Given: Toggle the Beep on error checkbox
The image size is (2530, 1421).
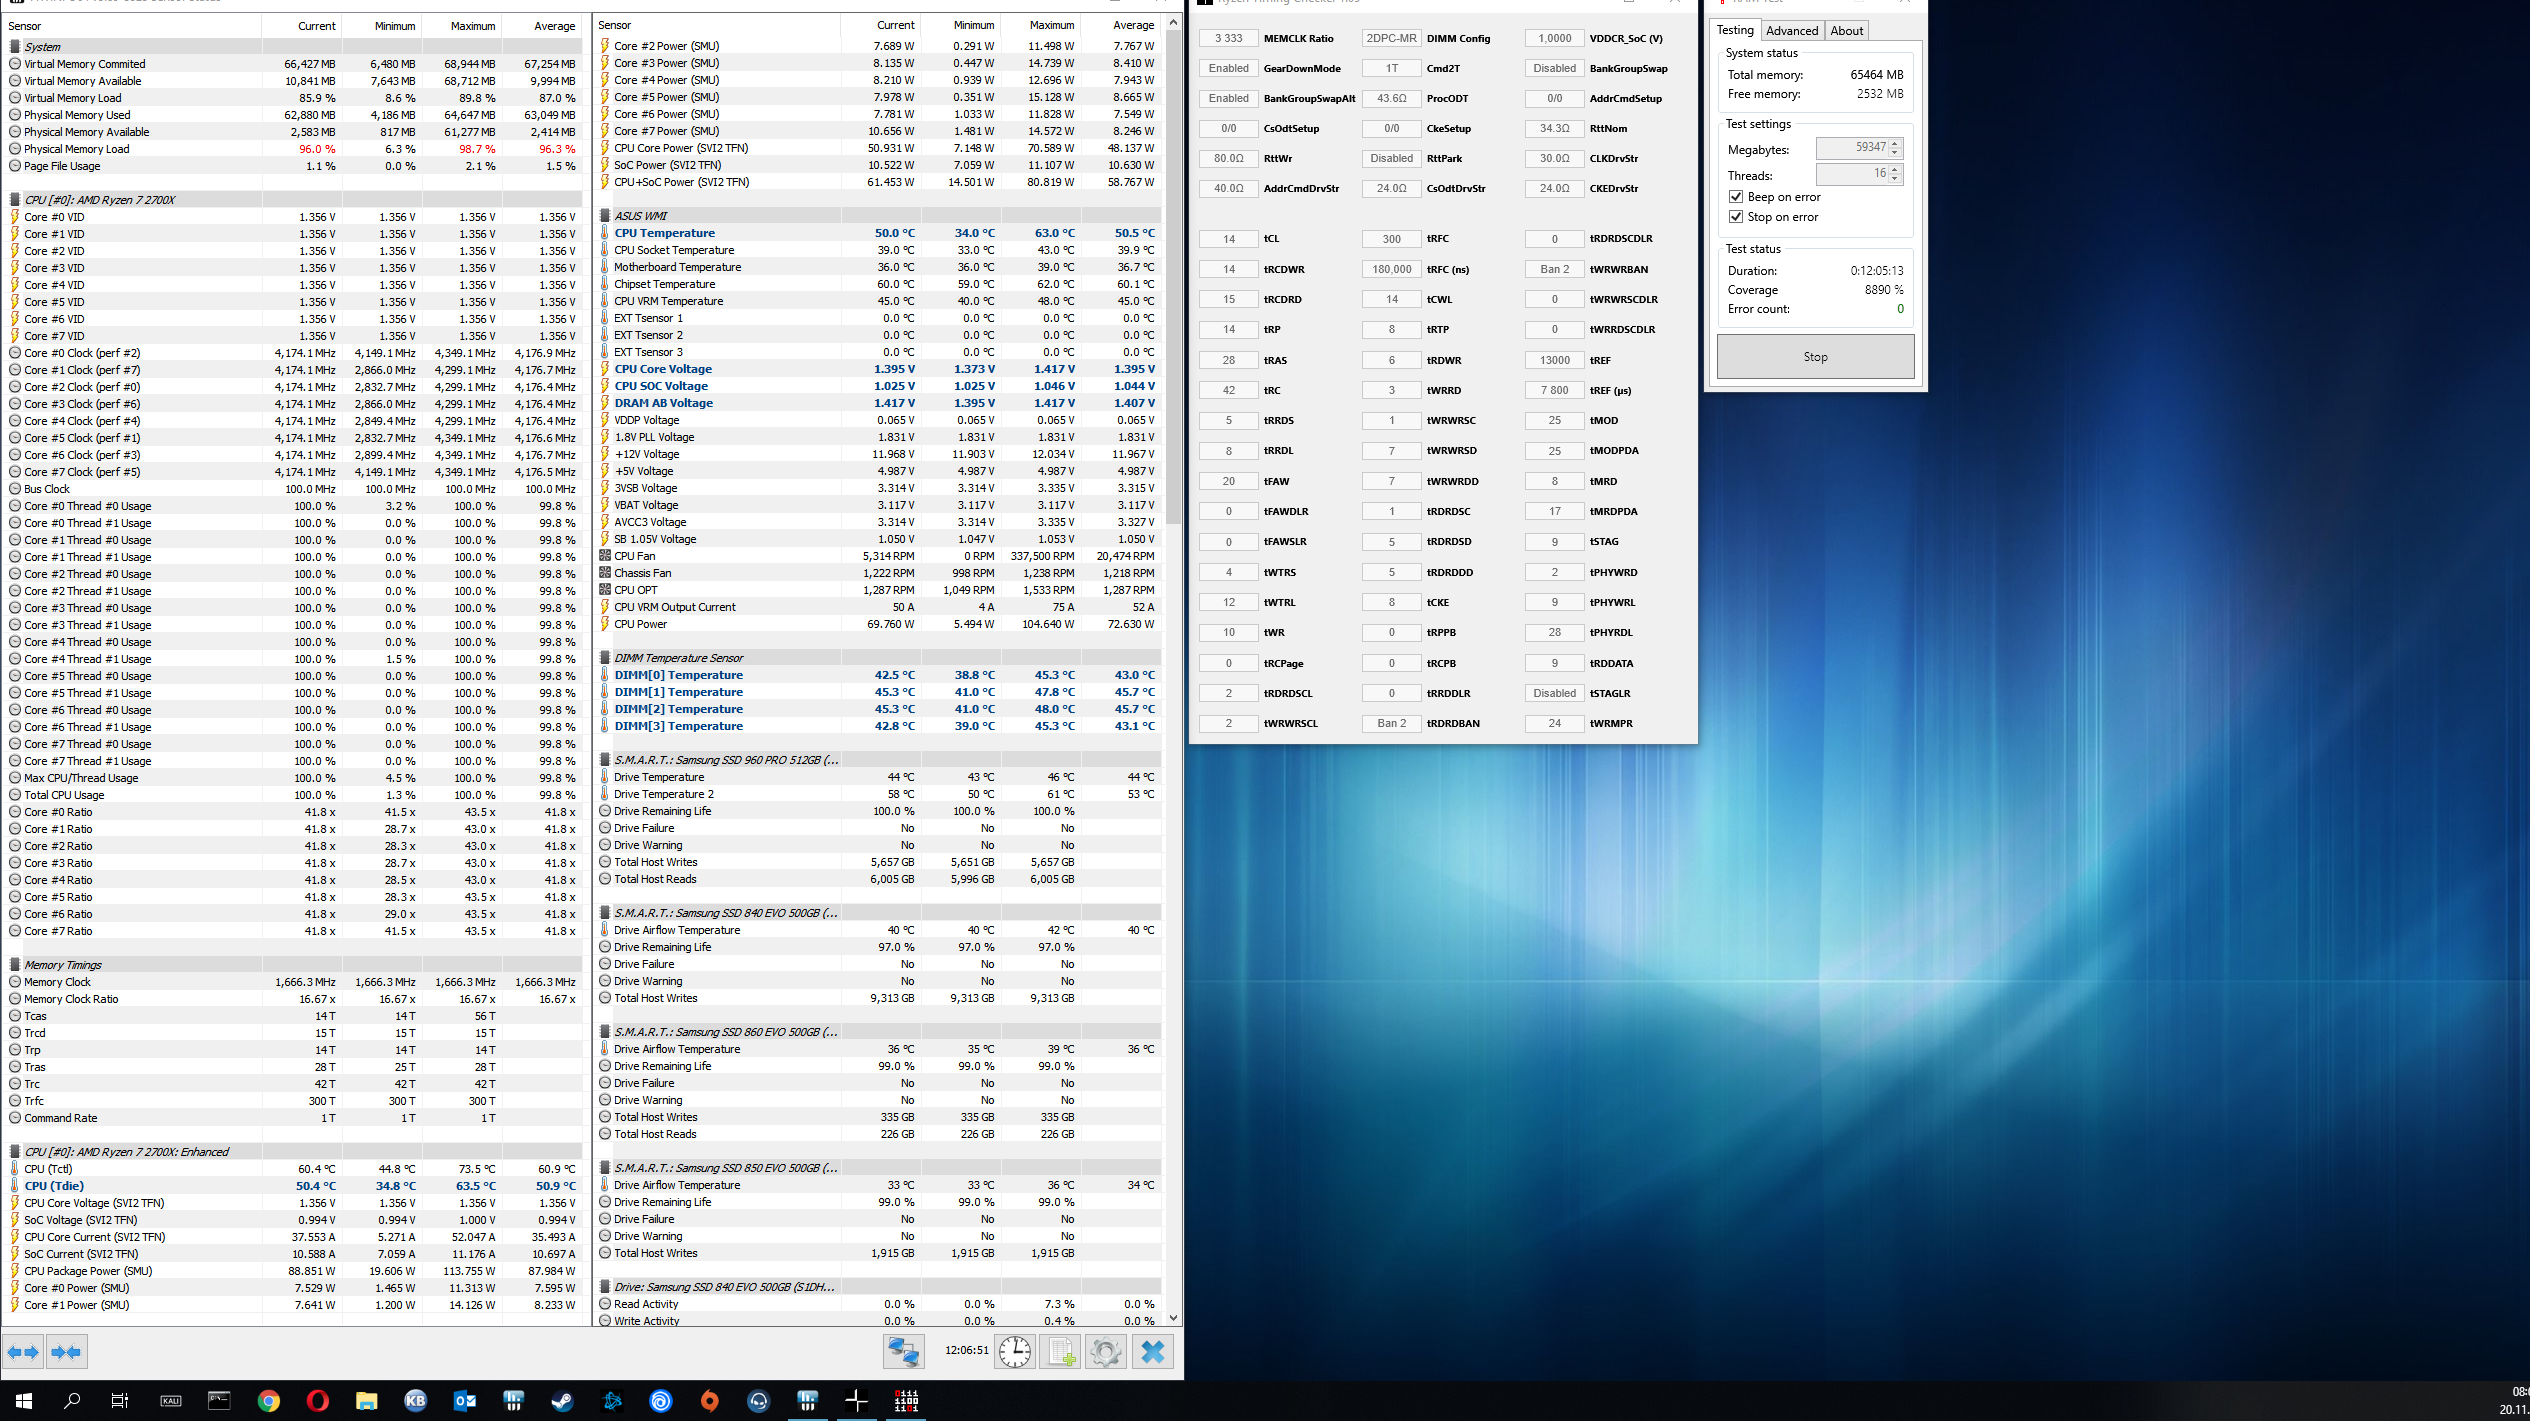Looking at the screenshot, I should [1736, 197].
